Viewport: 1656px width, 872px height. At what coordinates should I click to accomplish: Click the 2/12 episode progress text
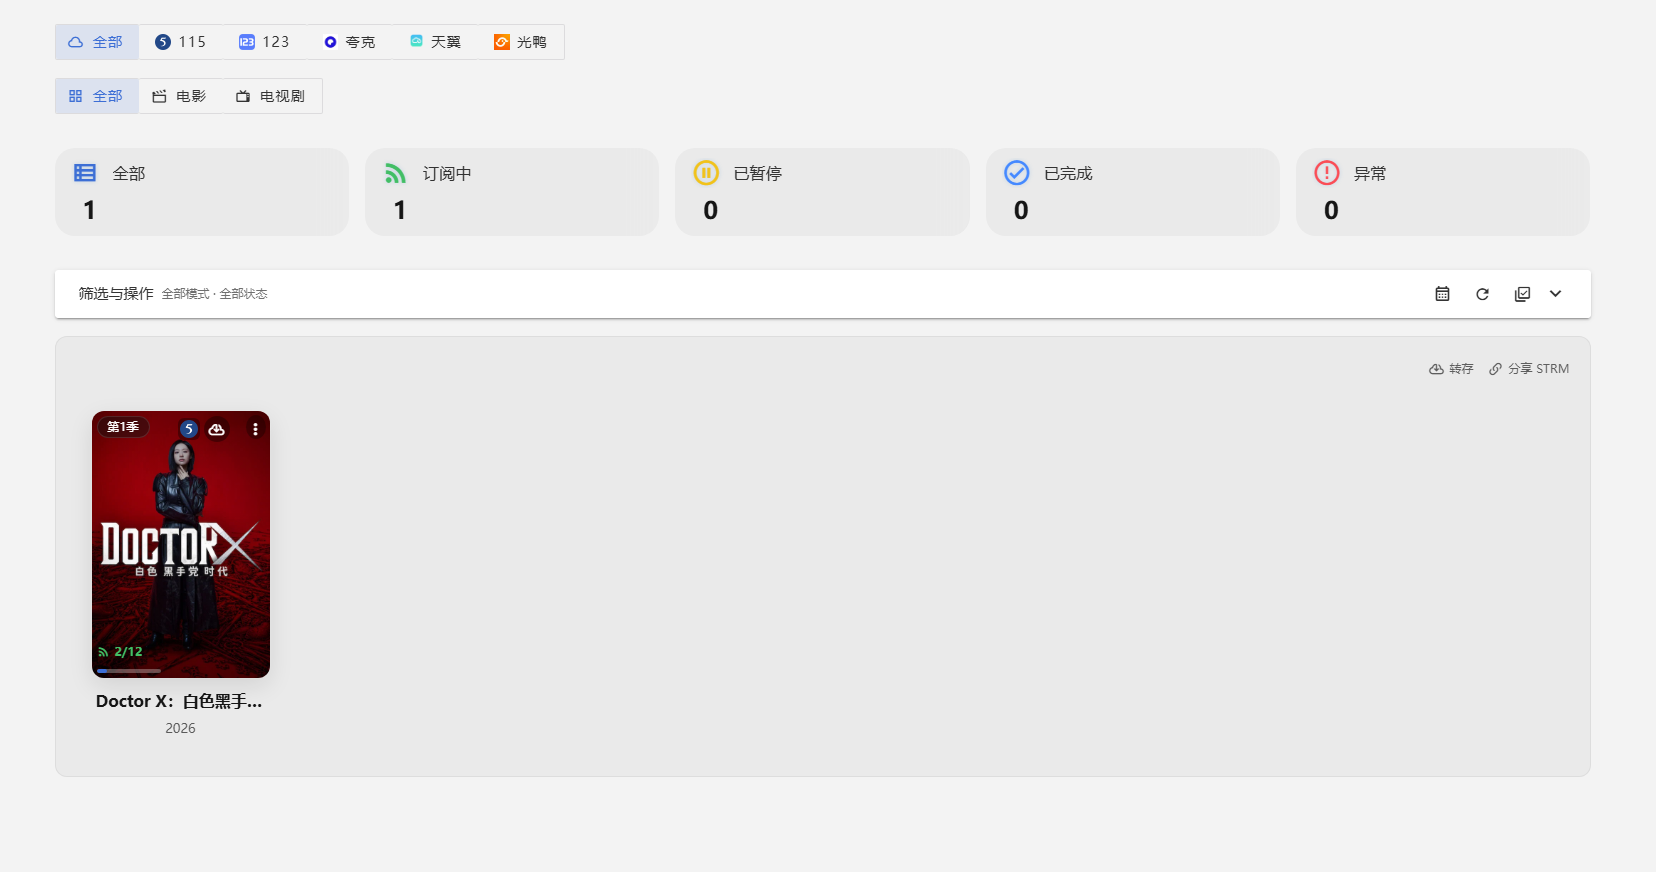point(128,652)
